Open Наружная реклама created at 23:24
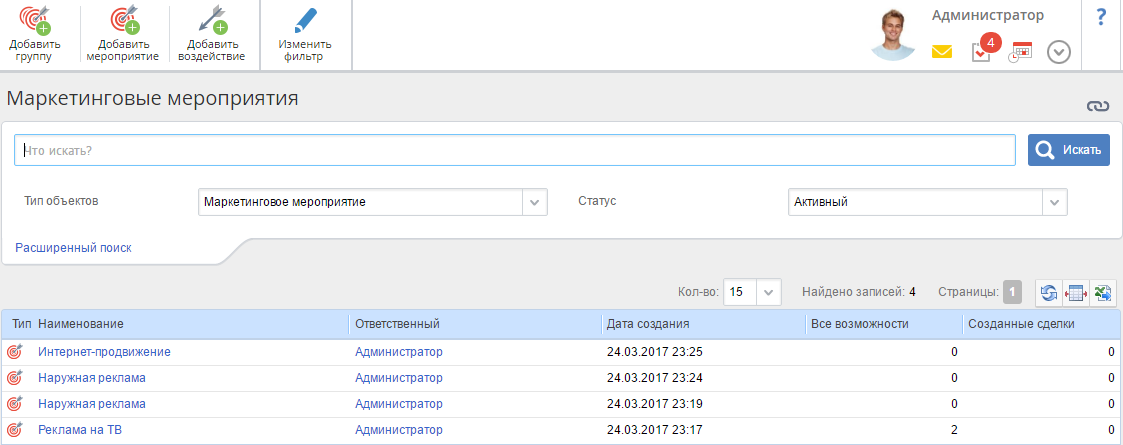1123x445 pixels. click(92, 378)
